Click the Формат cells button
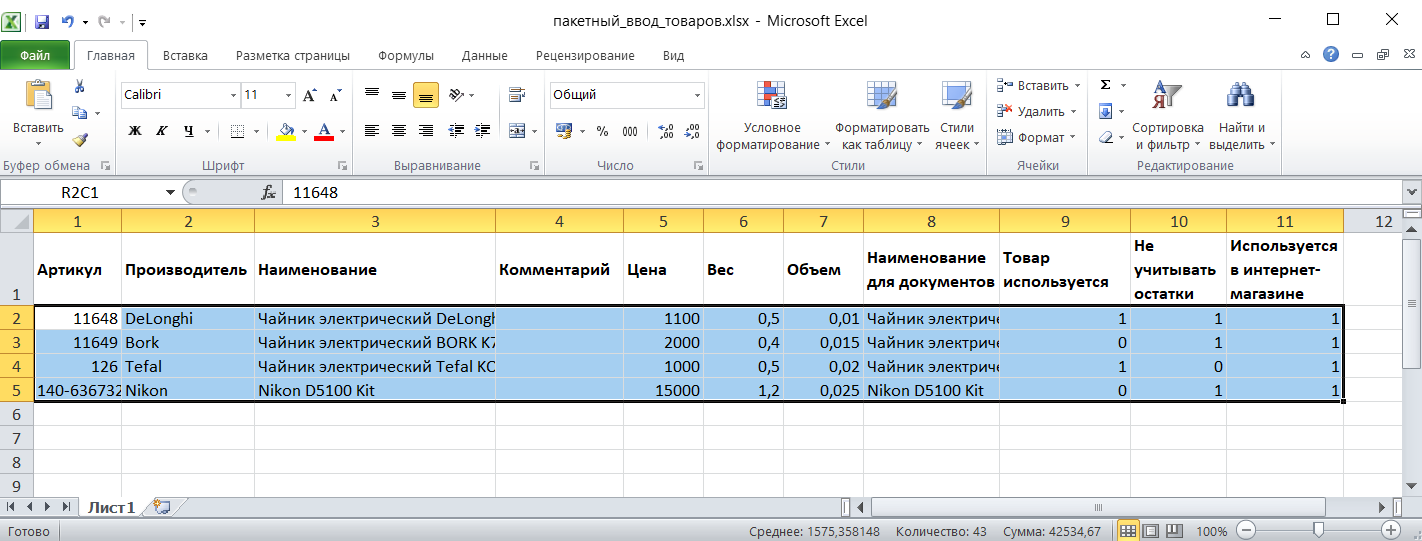This screenshot has height=541, width=1422. tap(1035, 137)
